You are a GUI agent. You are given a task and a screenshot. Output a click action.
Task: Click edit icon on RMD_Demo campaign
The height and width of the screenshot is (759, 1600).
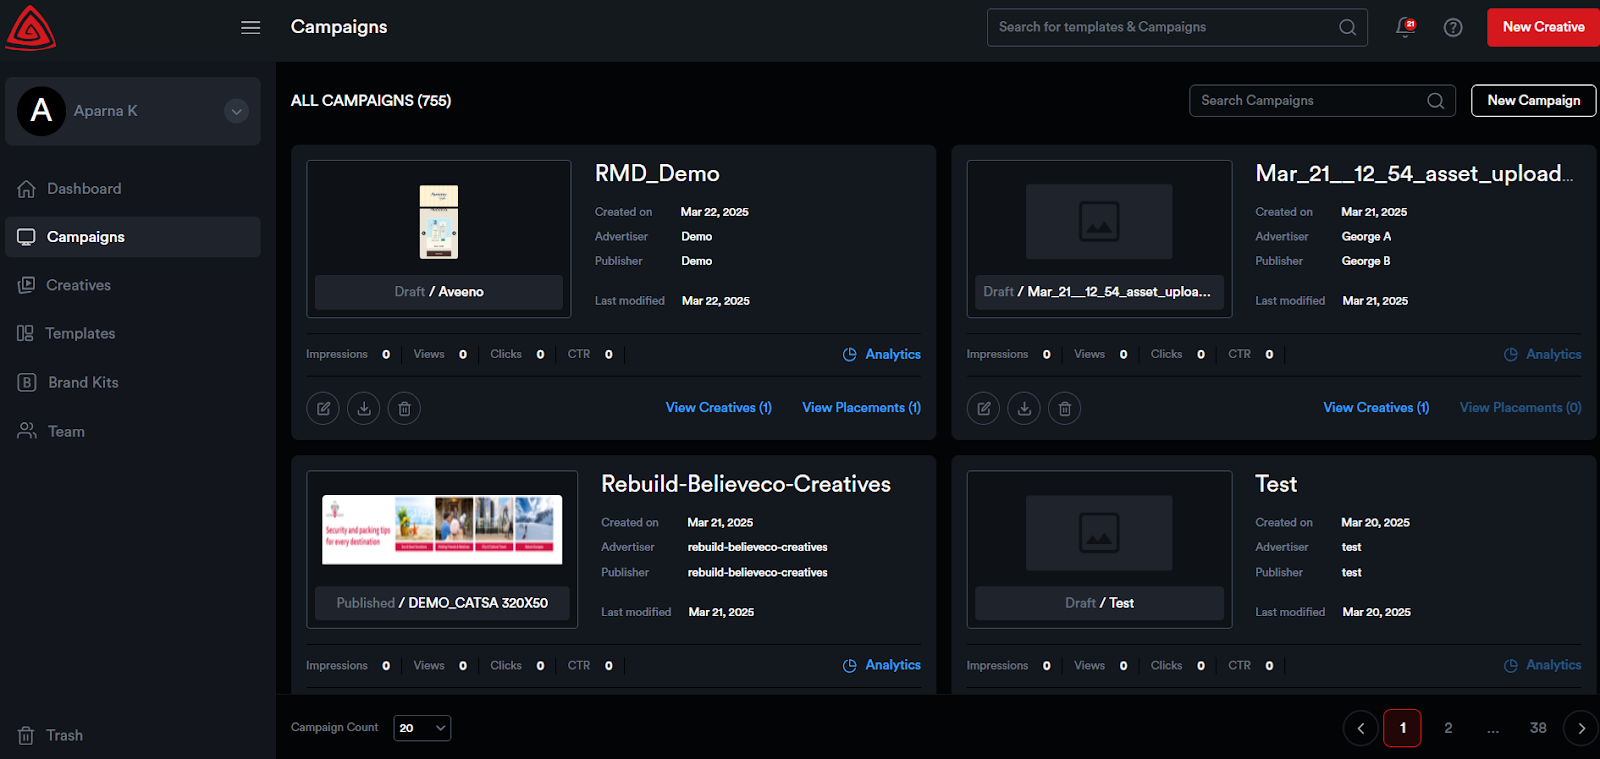coord(323,408)
